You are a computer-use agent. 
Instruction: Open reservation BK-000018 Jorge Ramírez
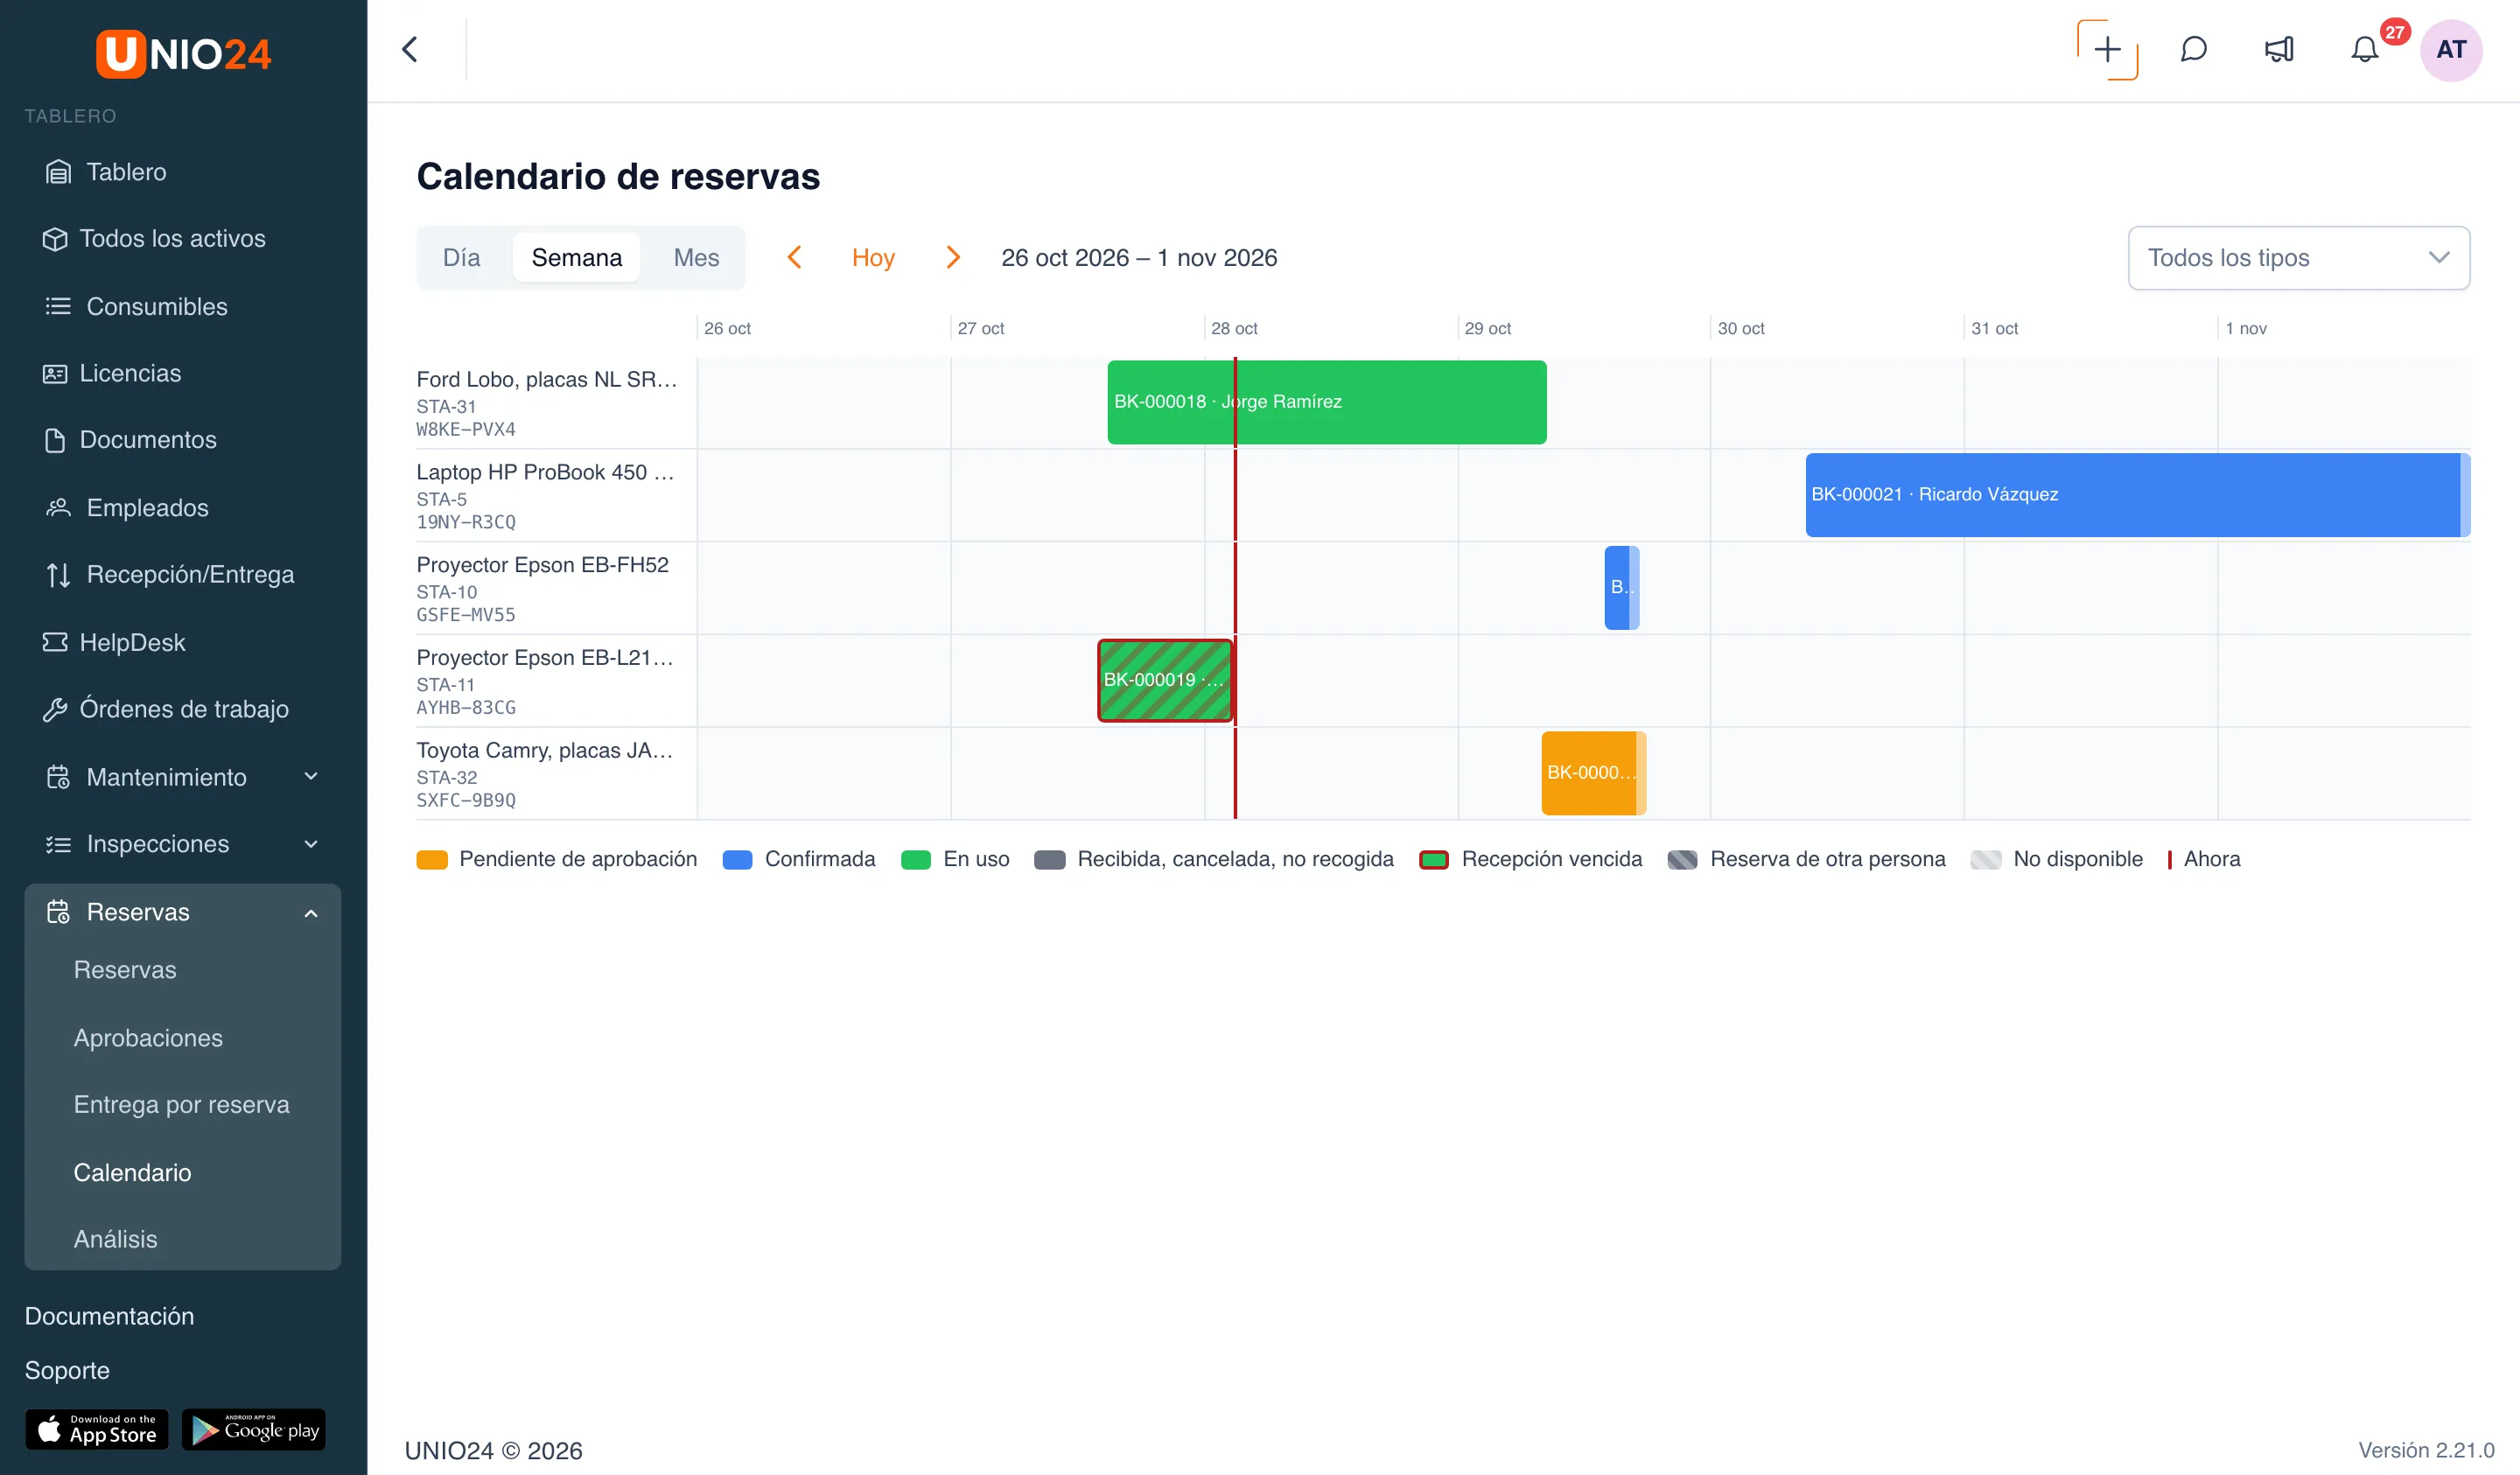[x=1326, y=402]
